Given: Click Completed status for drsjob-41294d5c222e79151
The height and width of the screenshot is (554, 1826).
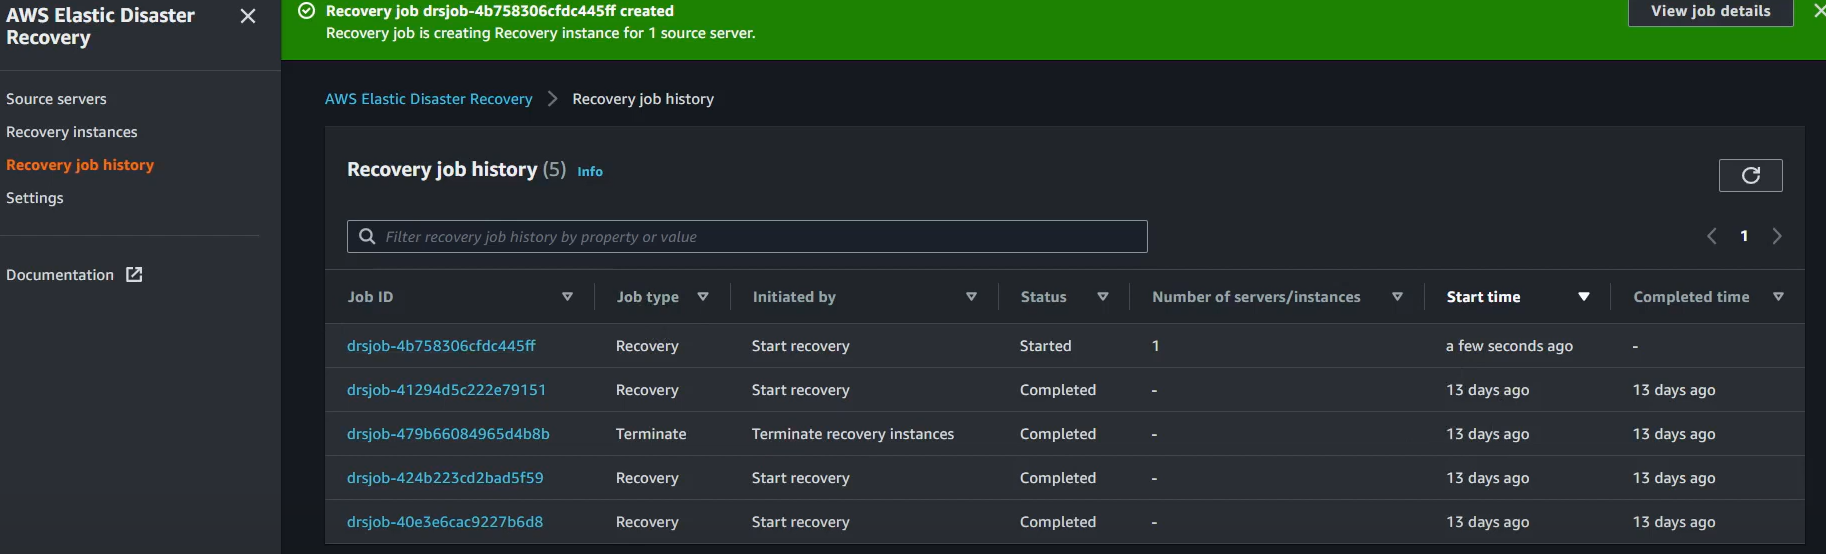Looking at the screenshot, I should (x=1058, y=389).
